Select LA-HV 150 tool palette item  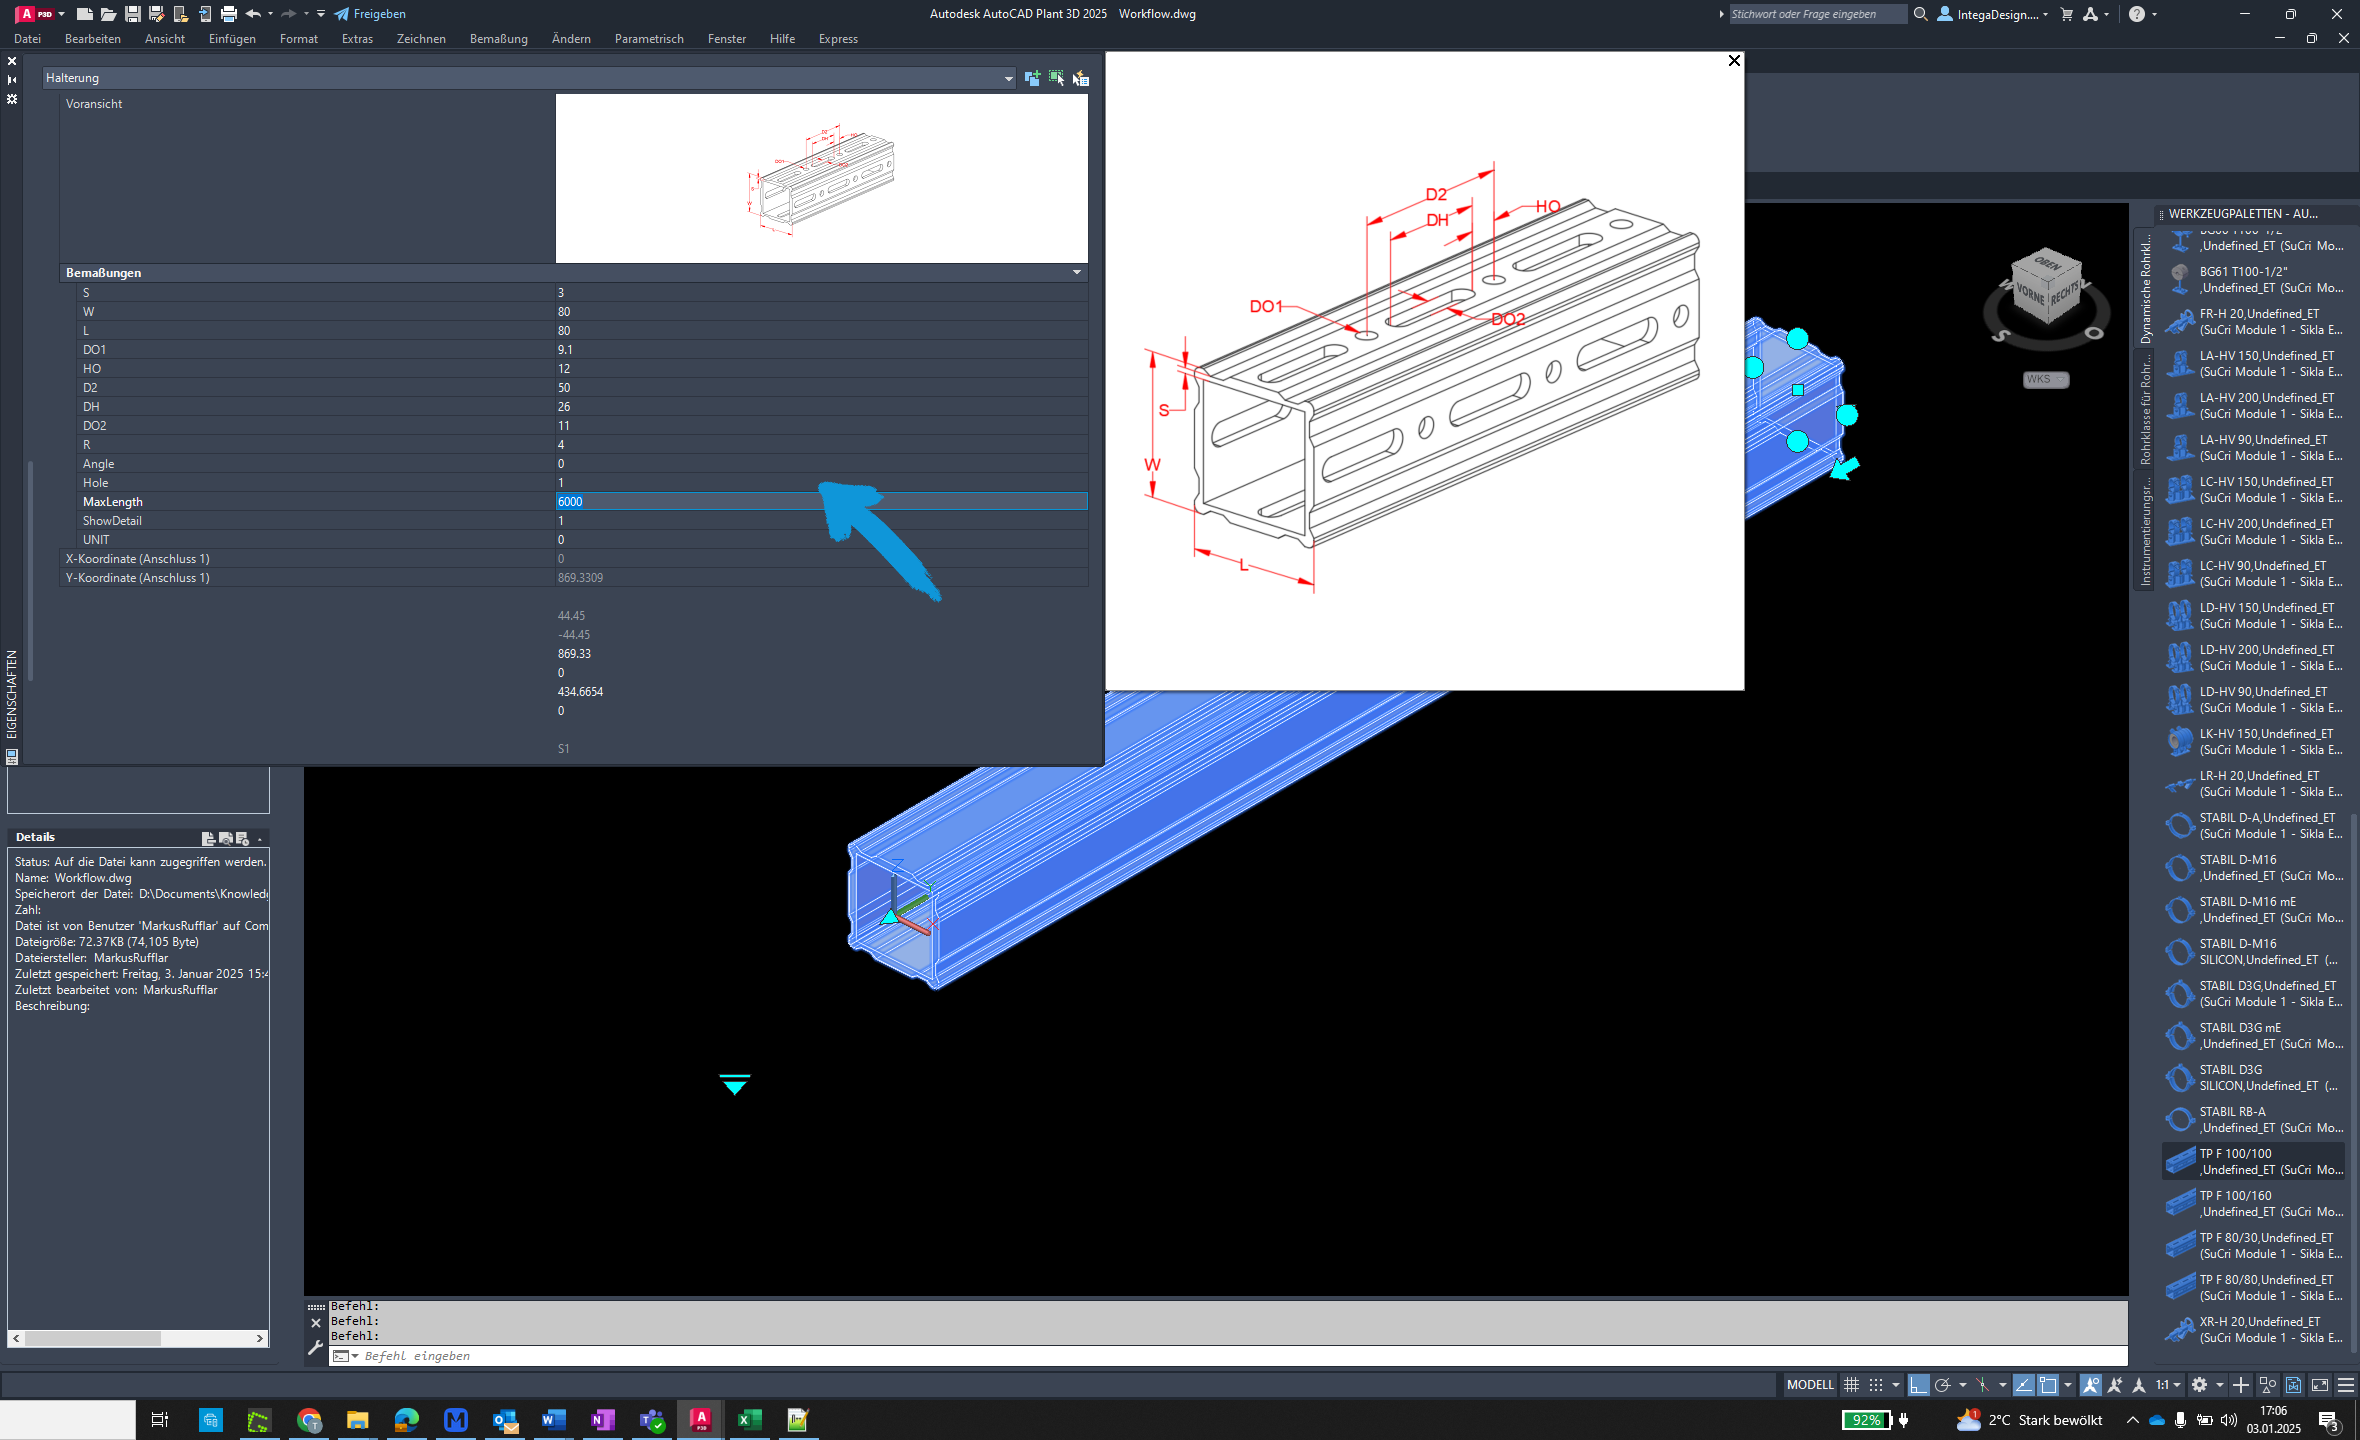2254,364
